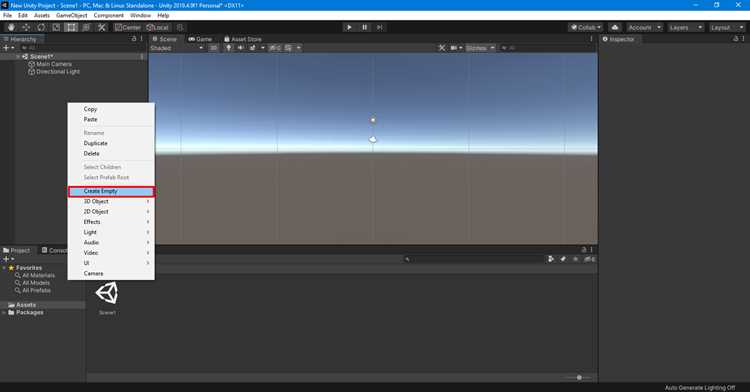Open the Shaded draw mode dropdown

point(177,48)
